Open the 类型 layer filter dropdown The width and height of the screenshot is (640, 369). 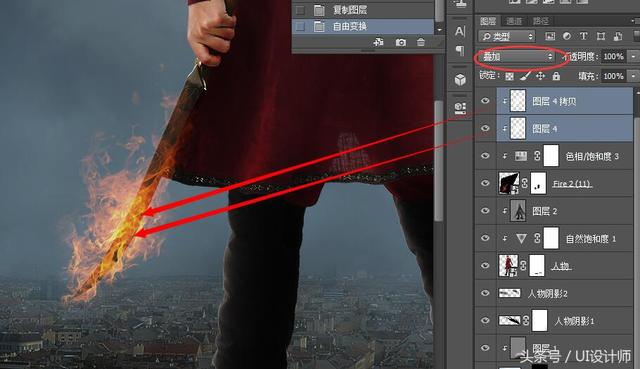(x=507, y=36)
